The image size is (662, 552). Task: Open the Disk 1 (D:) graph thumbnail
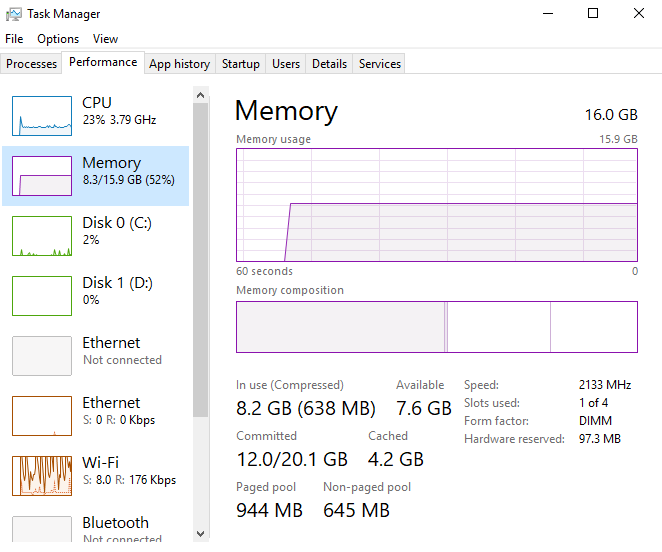click(42, 296)
